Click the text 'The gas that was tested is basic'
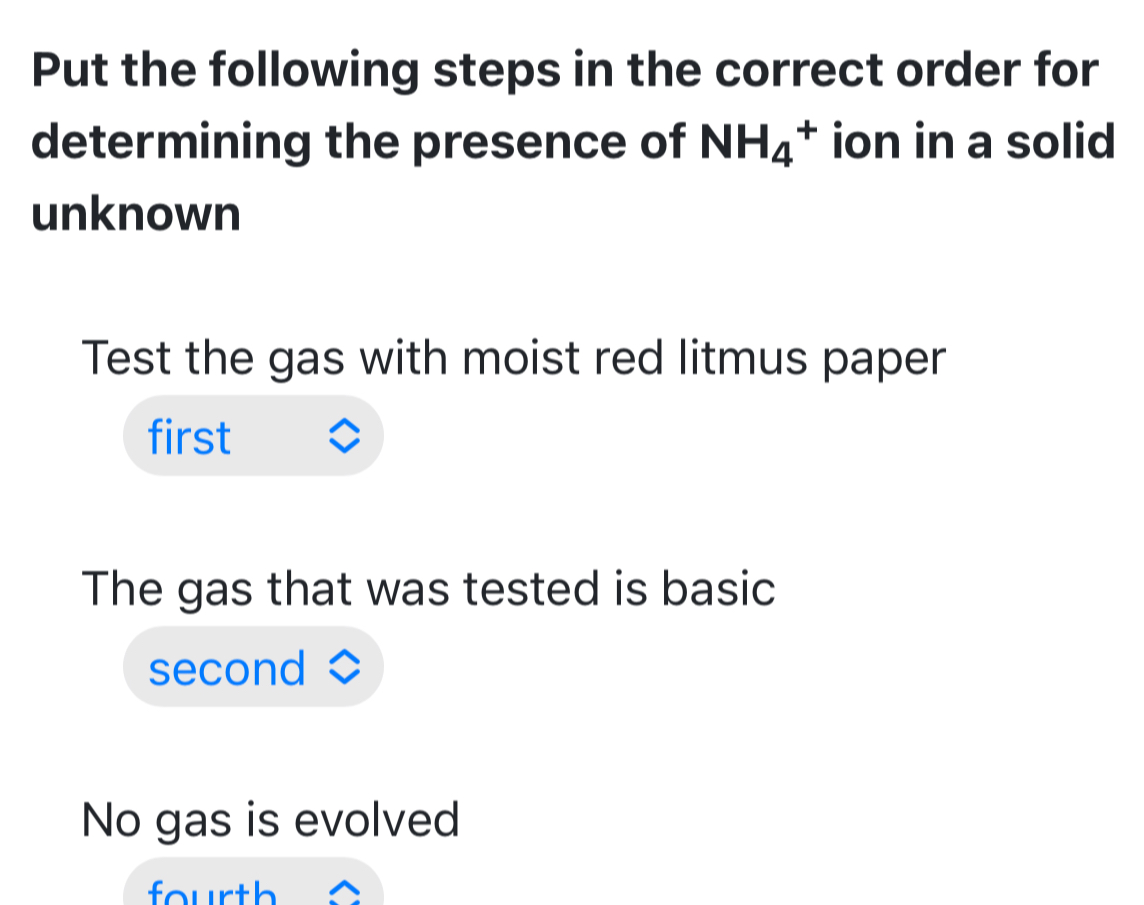The image size is (1144, 905). (428, 589)
